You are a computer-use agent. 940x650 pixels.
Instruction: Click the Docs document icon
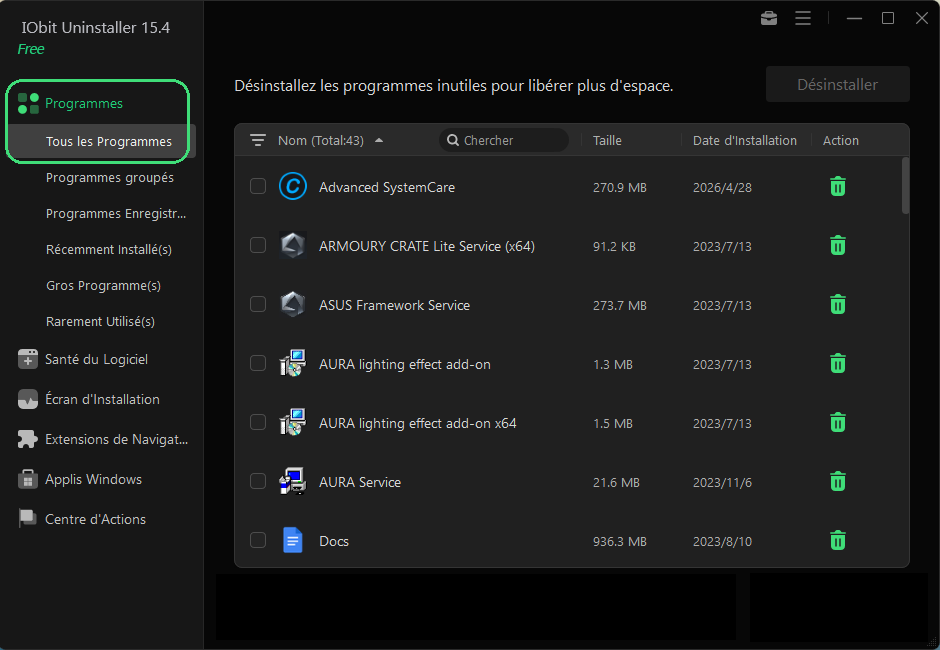coord(293,540)
